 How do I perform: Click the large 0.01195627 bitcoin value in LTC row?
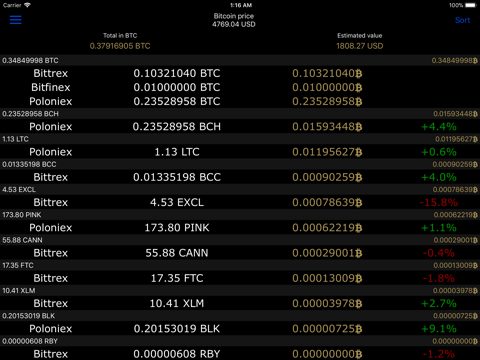(327, 152)
